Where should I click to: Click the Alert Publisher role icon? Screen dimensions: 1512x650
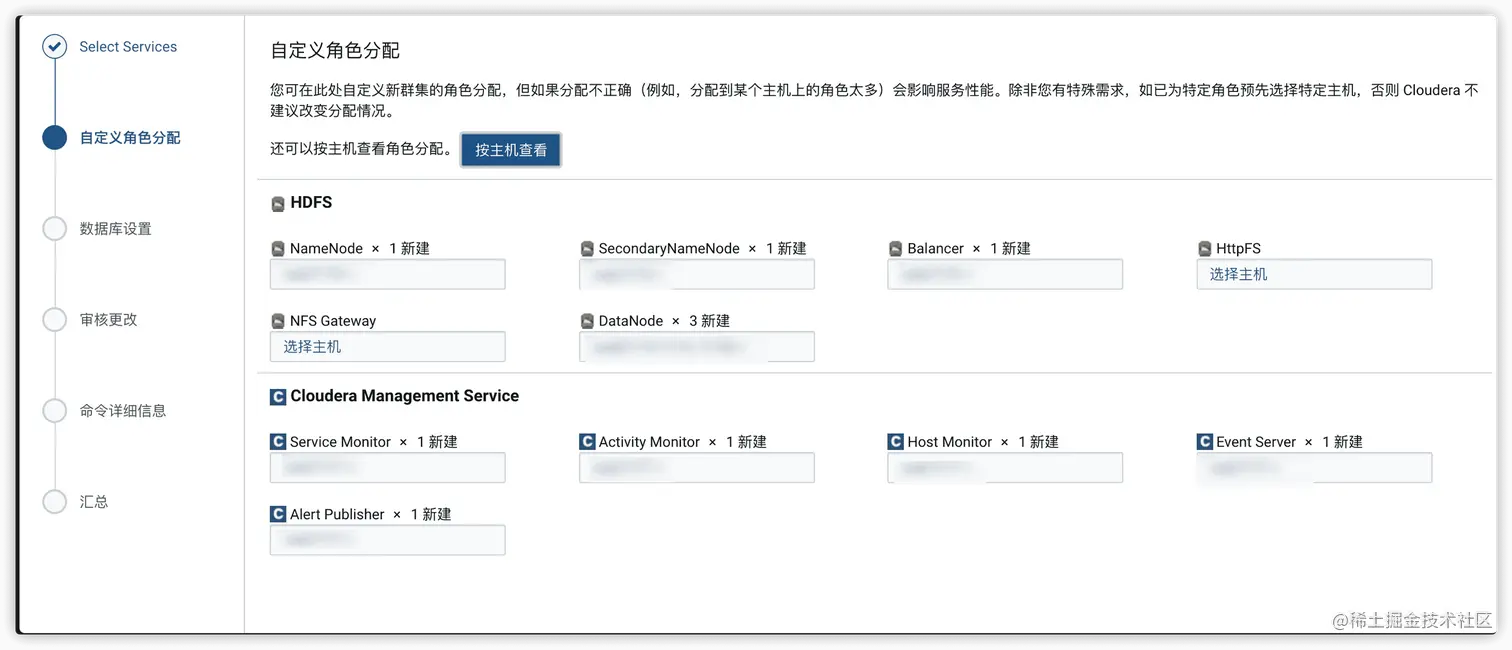click(x=278, y=515)
